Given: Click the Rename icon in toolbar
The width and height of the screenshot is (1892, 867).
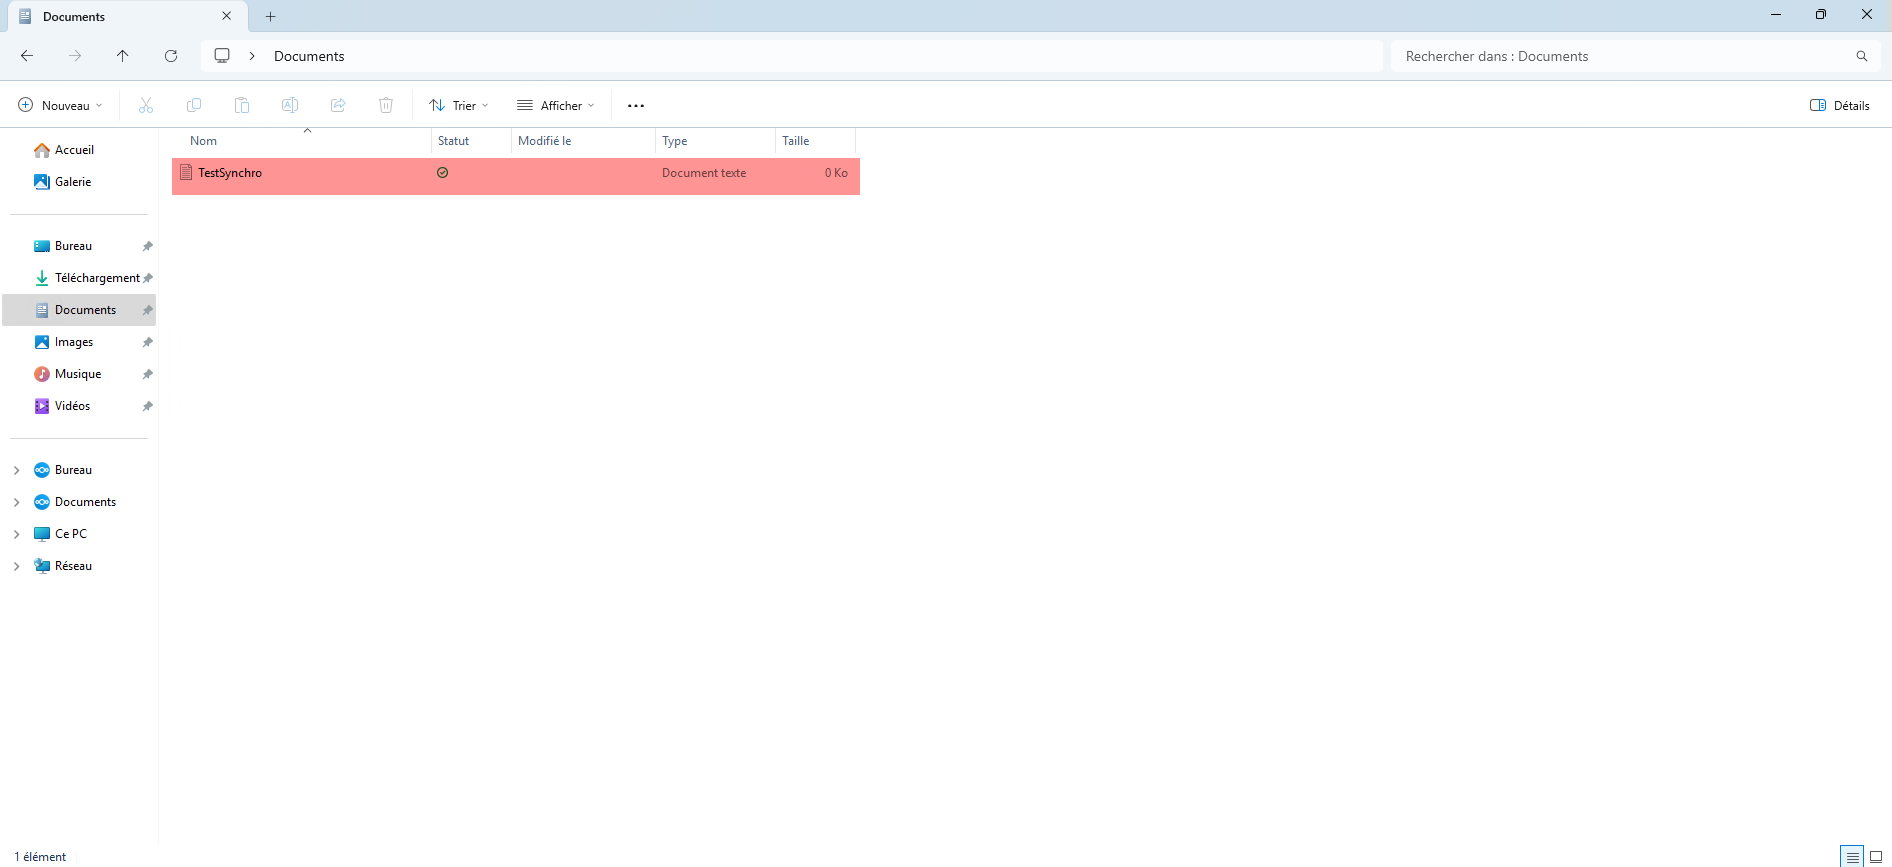Looking at the screenshot, I should [x=290, y=105].
